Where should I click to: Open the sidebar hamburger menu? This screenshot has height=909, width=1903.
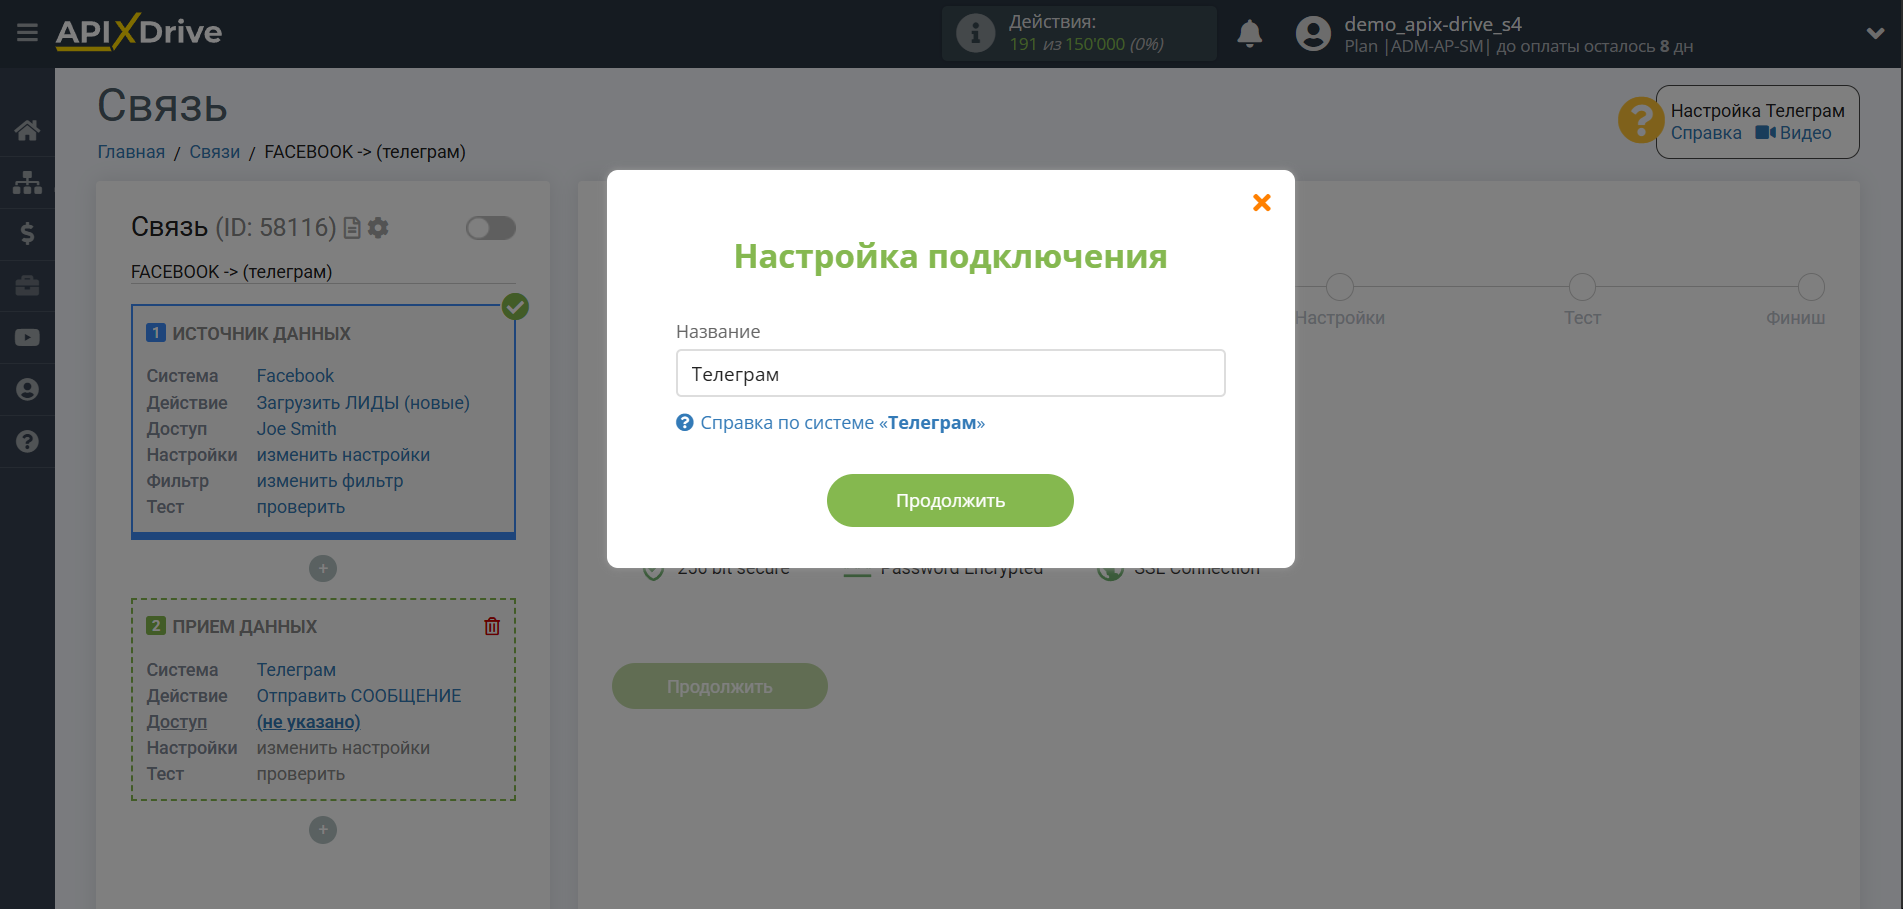(x=27, y=32)
